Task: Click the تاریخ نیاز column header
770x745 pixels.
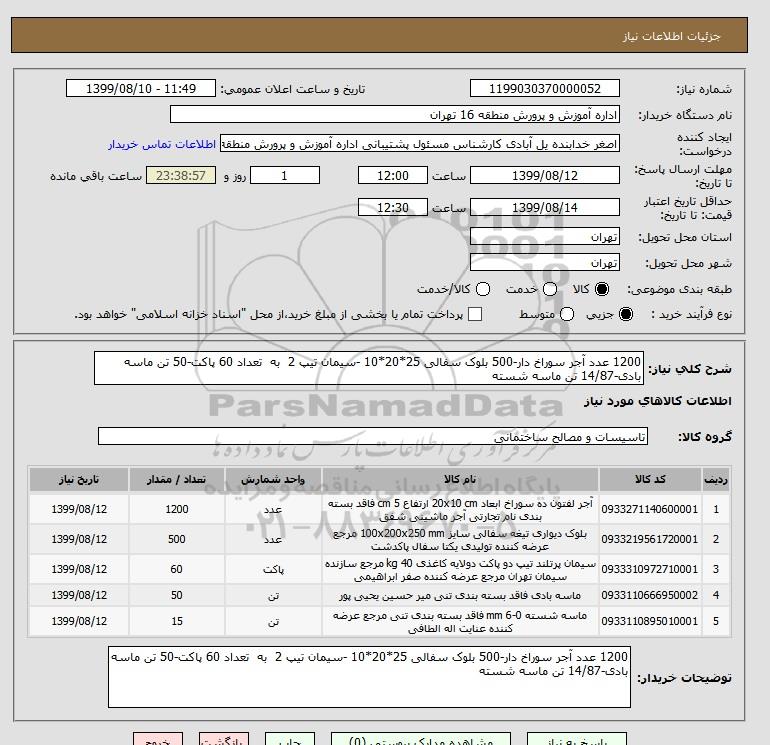Action: pyautogui.click(x=79, y=479)
